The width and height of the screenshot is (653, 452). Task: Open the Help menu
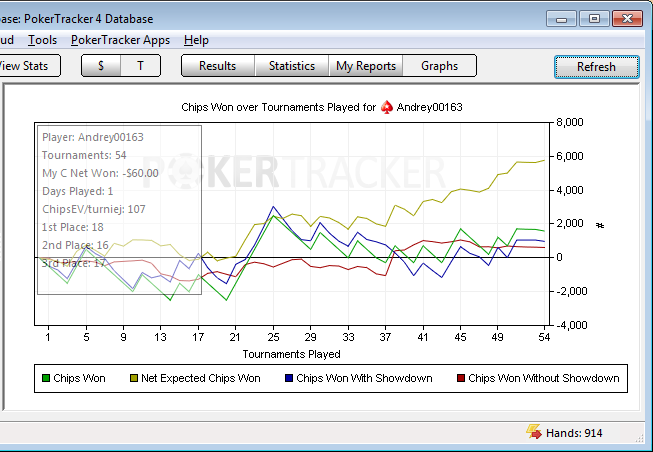196,40
